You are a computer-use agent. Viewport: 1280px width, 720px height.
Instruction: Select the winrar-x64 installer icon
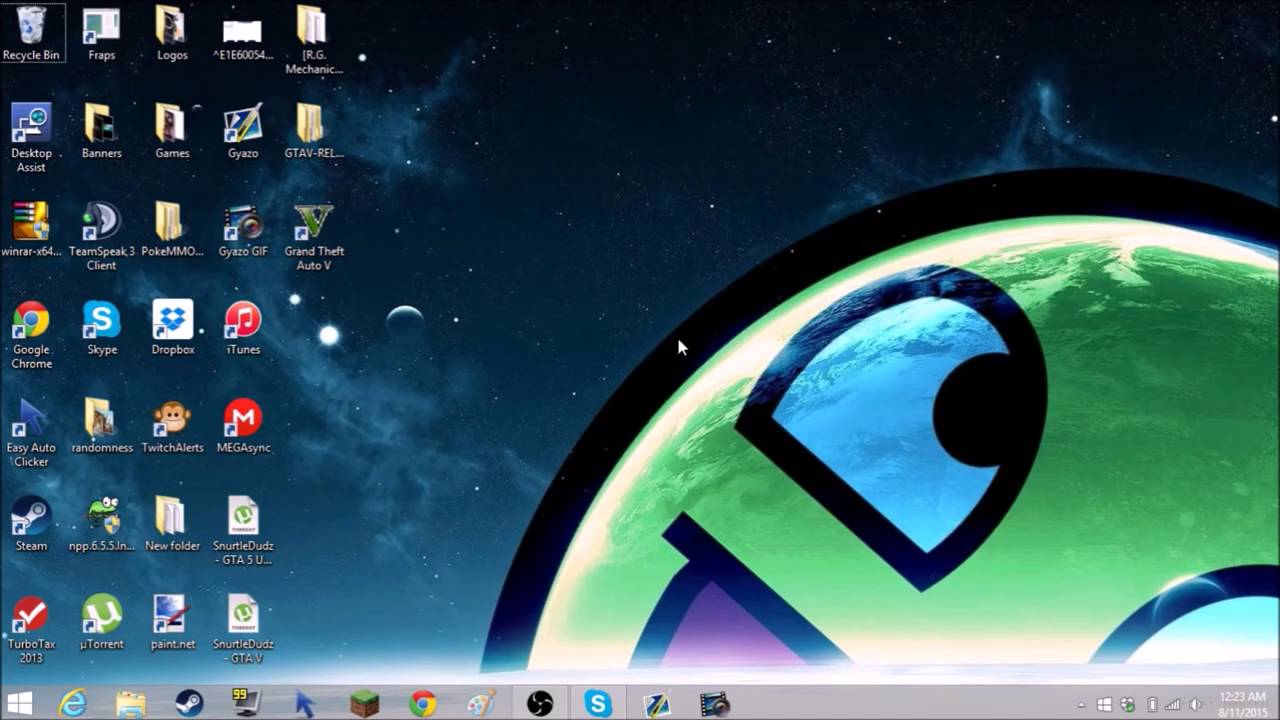31,229
